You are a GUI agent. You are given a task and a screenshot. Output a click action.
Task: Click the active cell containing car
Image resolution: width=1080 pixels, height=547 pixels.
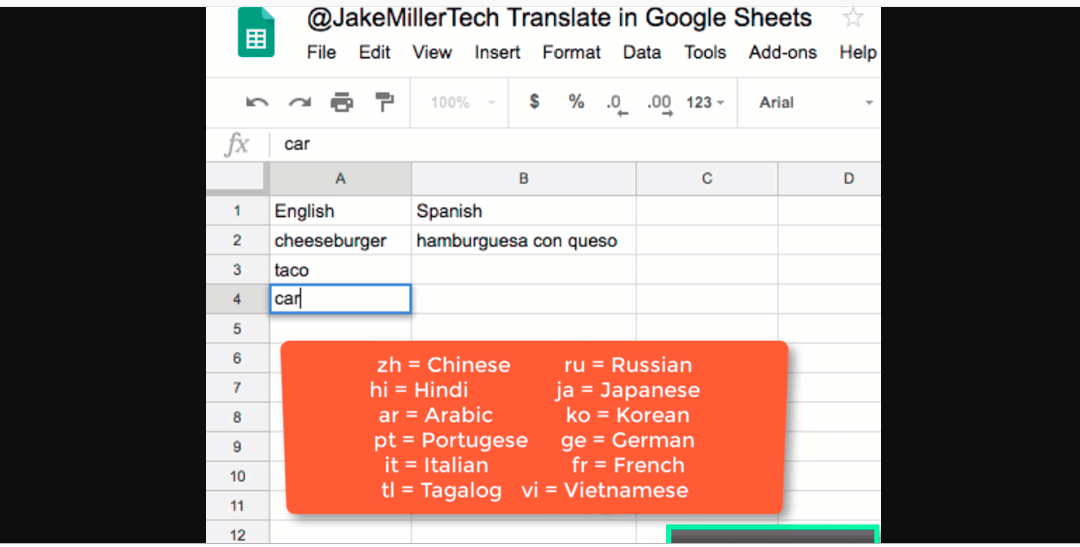[x=340, y=299]
